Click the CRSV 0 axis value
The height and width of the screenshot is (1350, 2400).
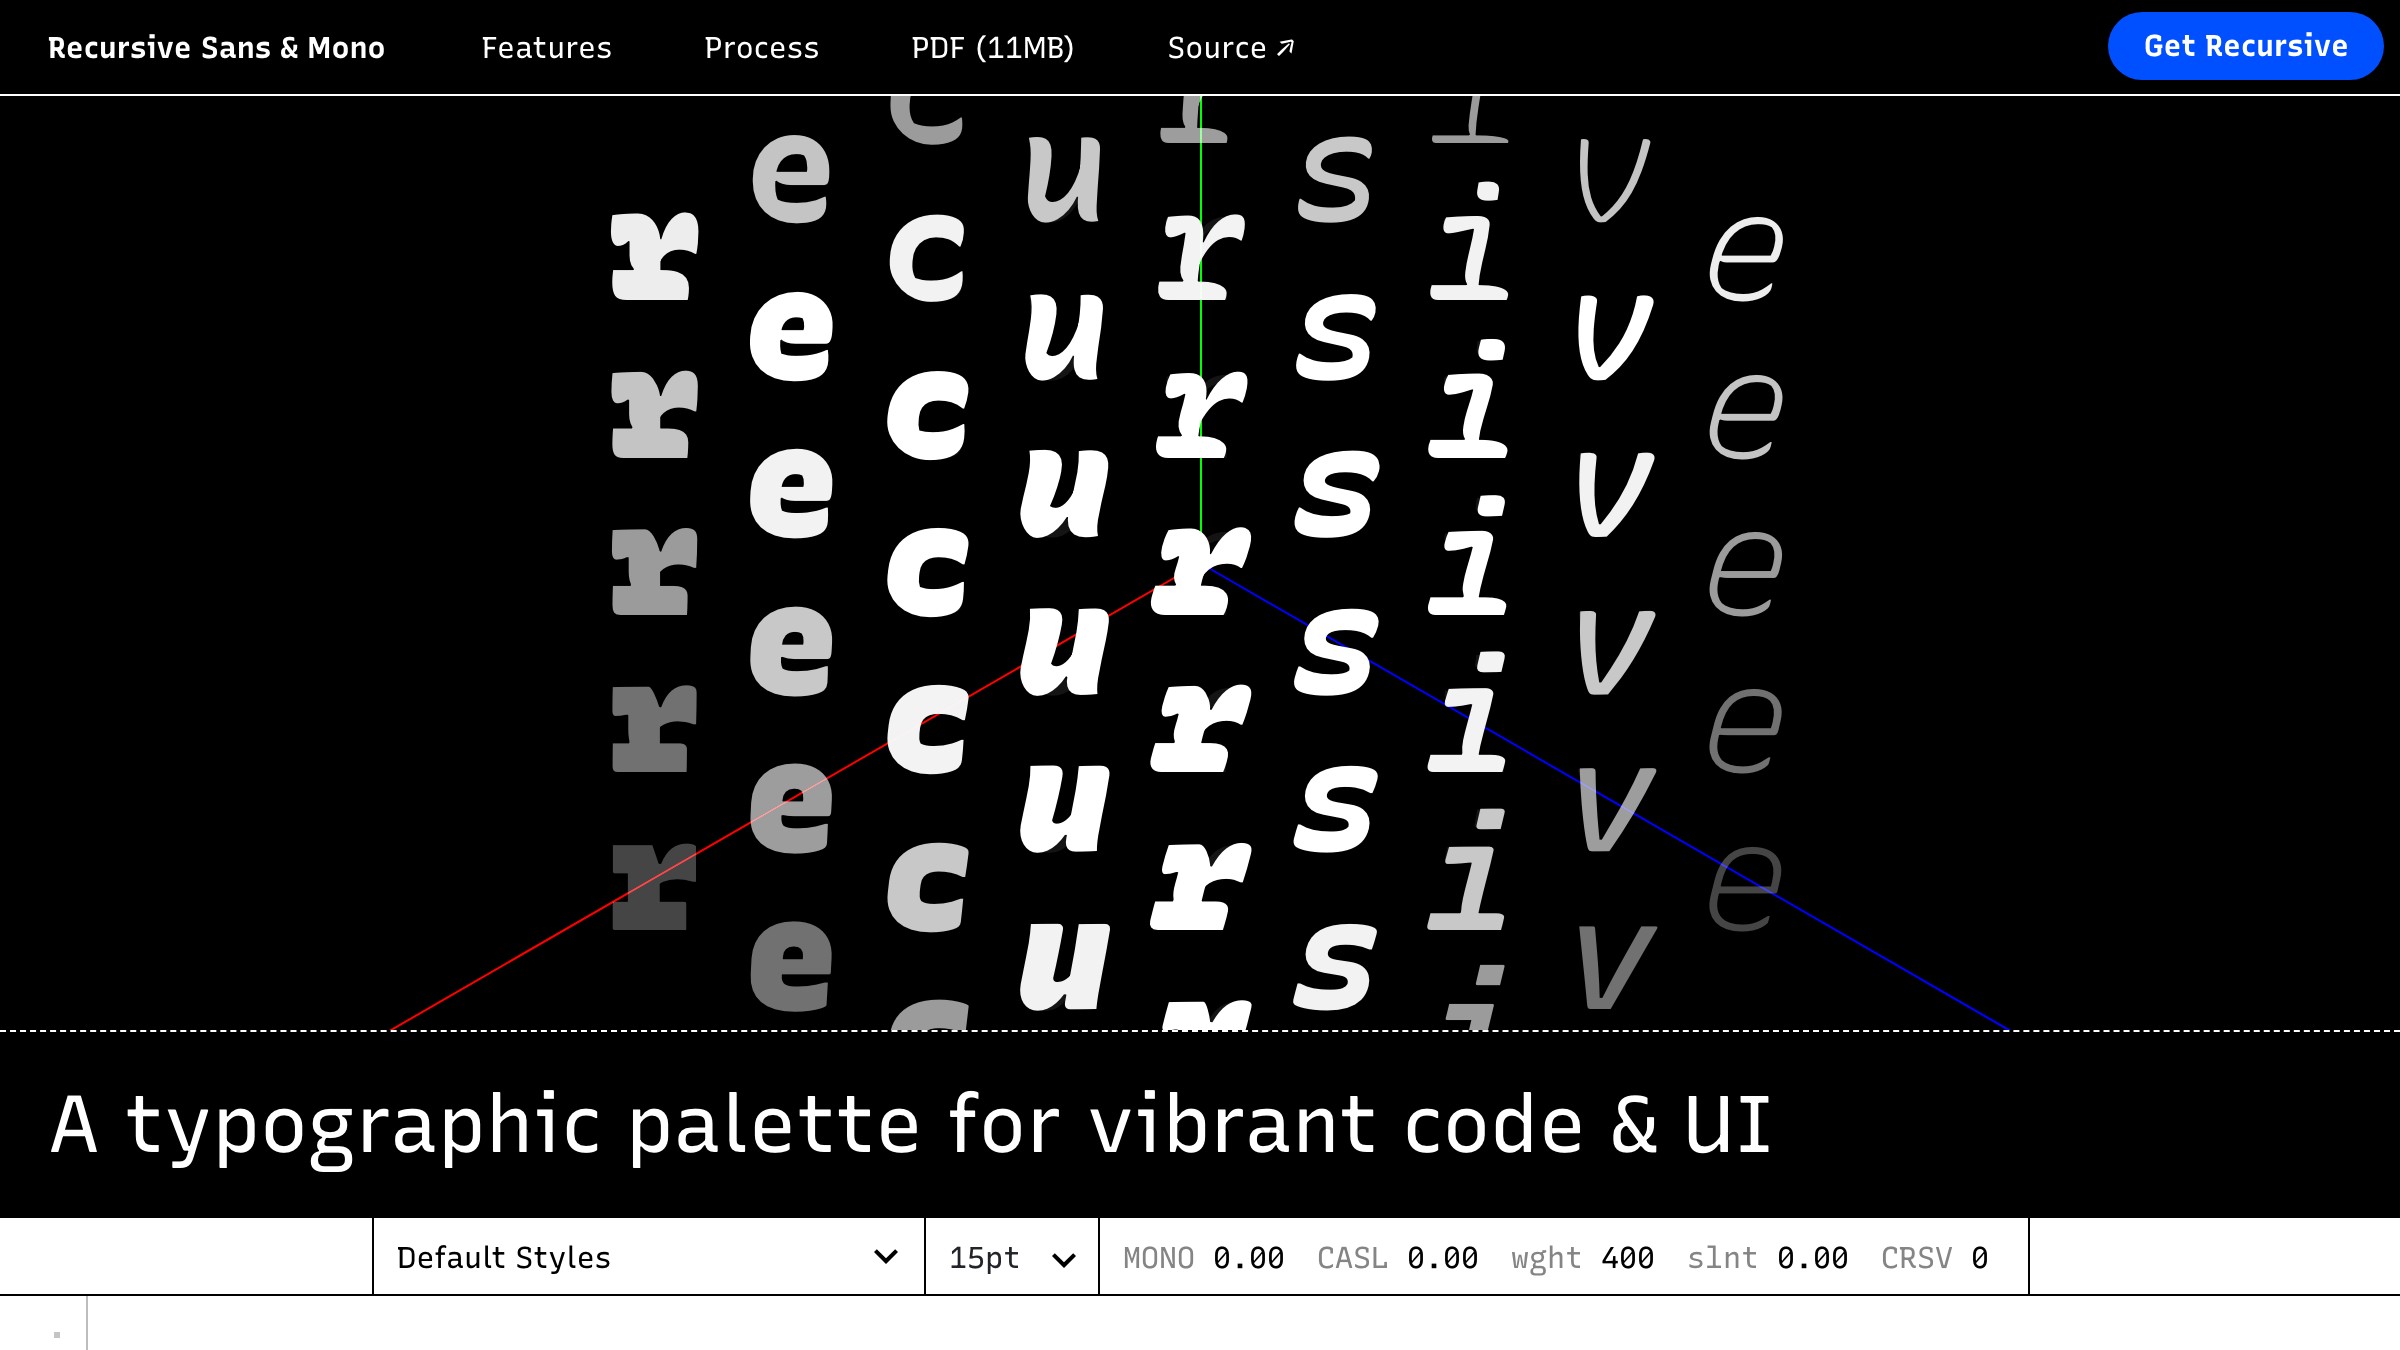pyautogui.click(x=1934, y=1258)
